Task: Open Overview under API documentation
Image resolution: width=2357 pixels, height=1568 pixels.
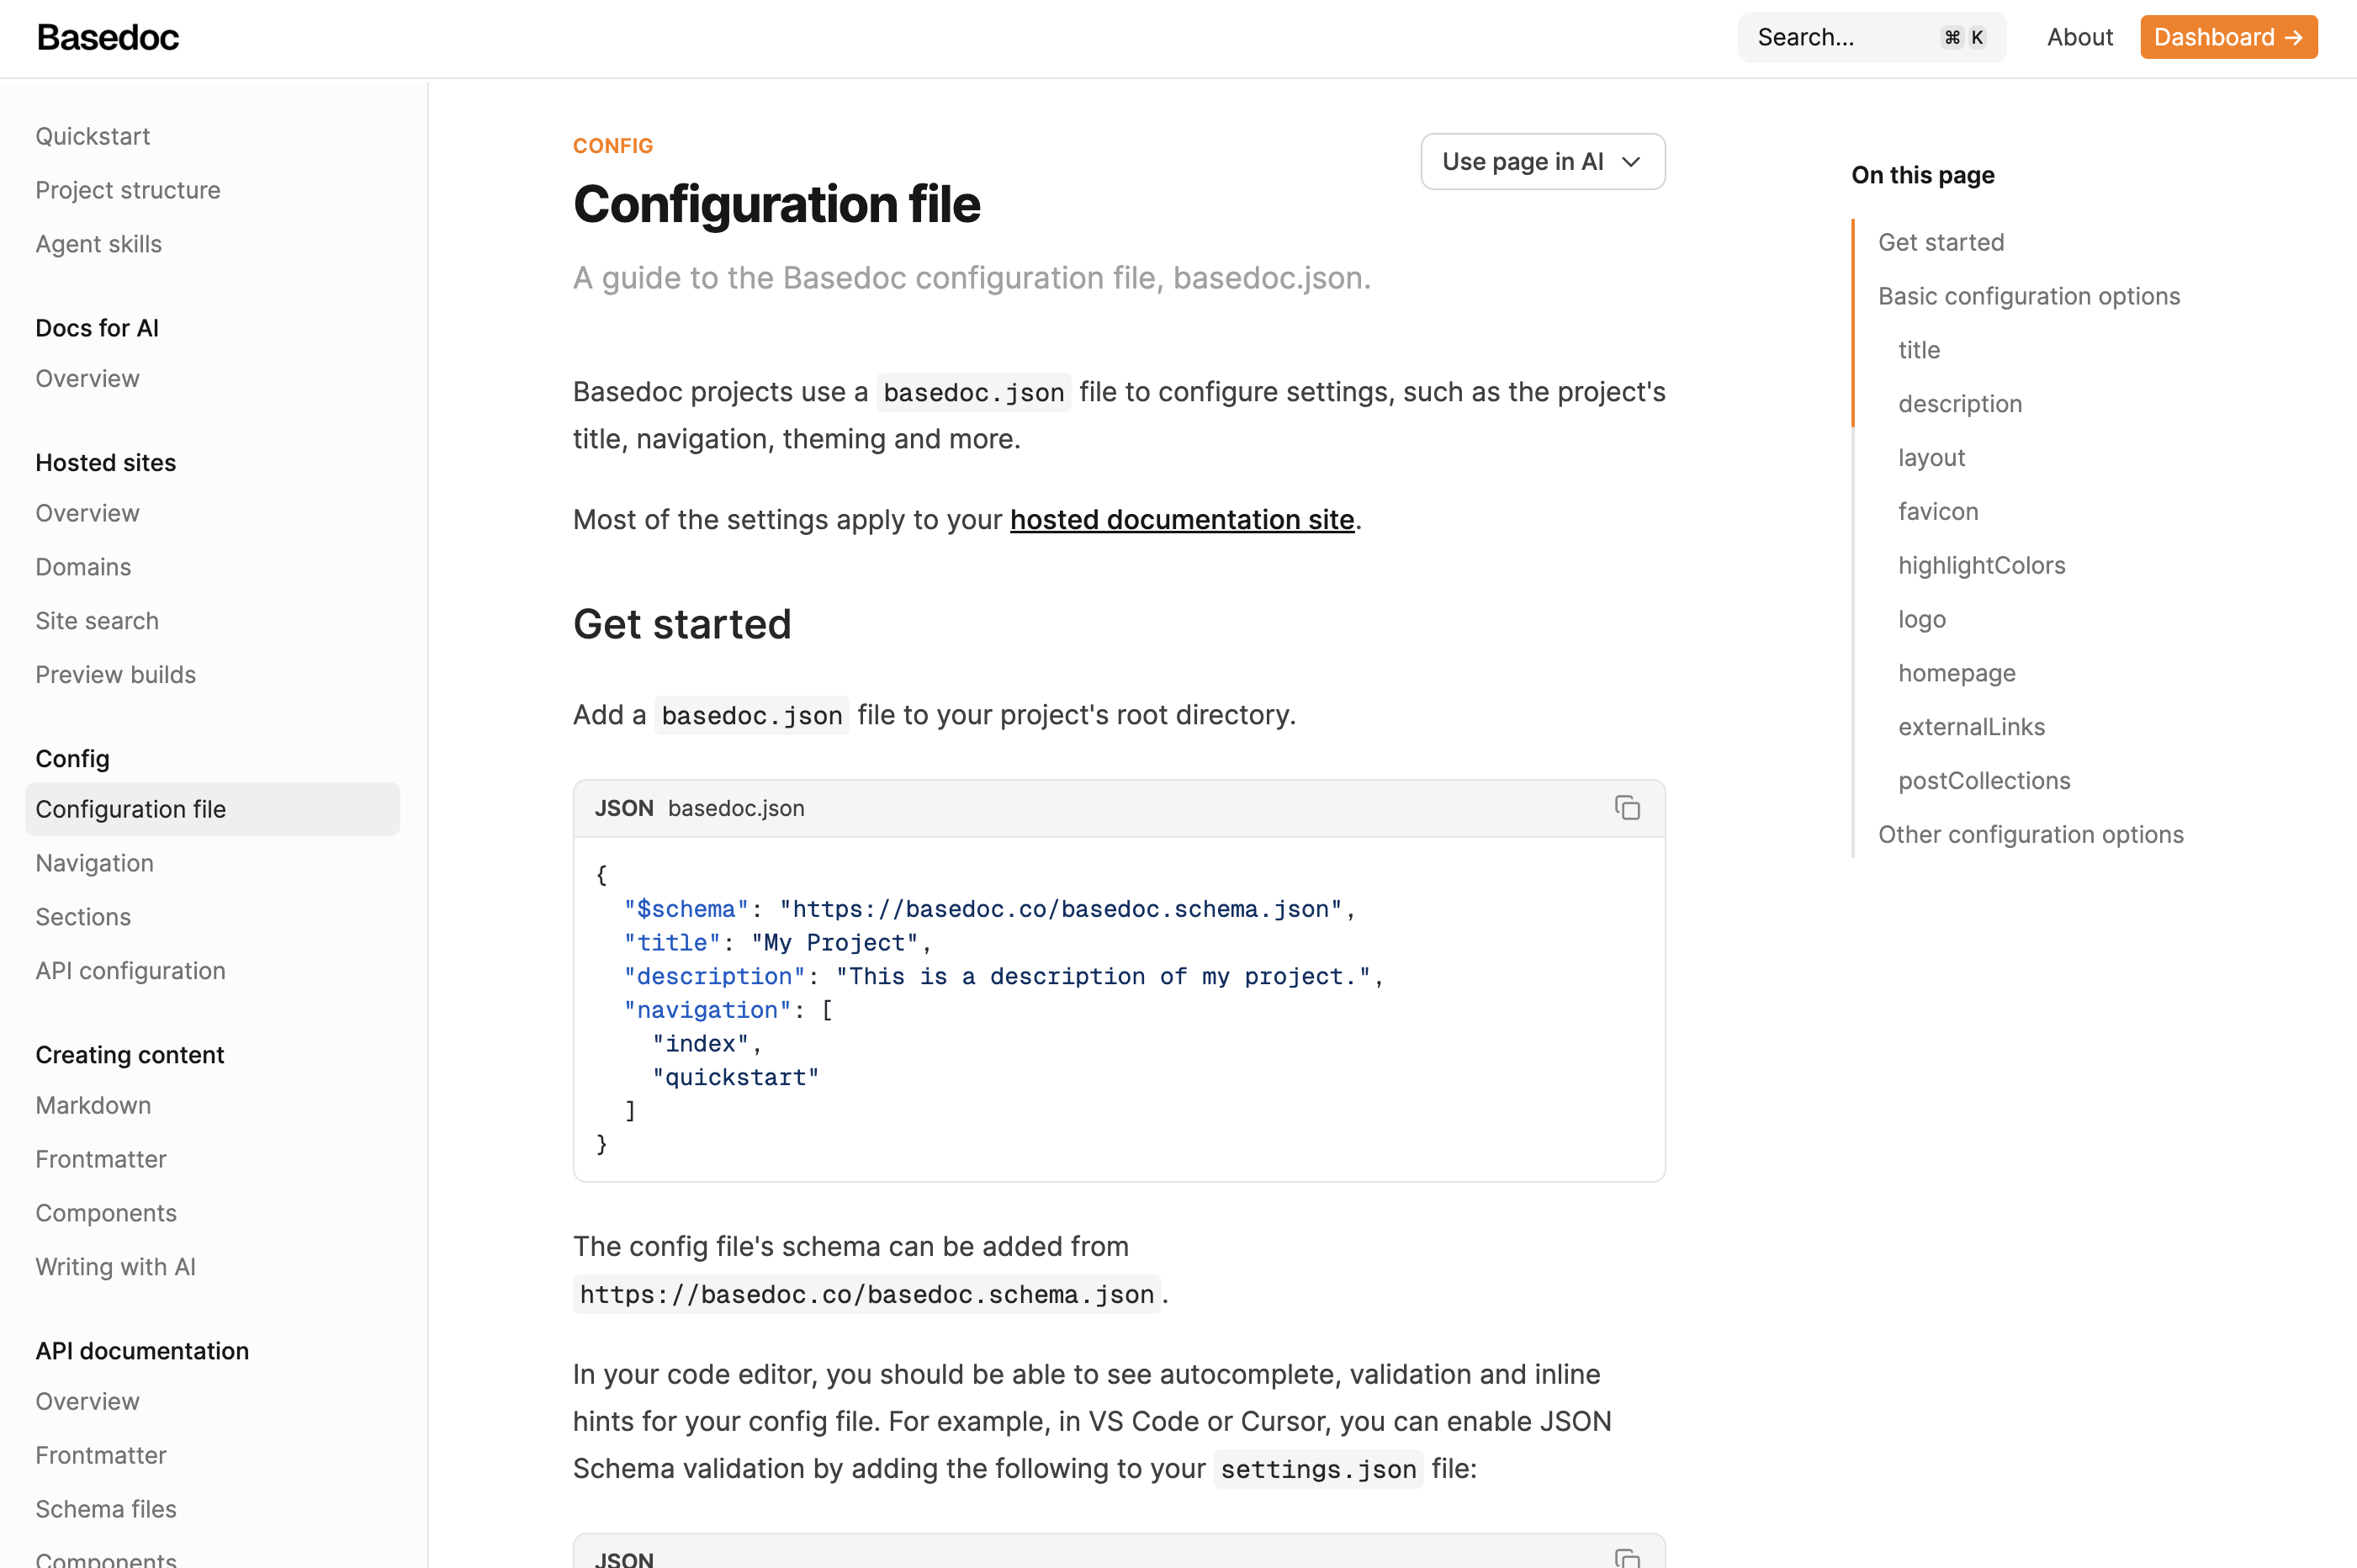Action: pyautogui.click(x=88, y=1402)
